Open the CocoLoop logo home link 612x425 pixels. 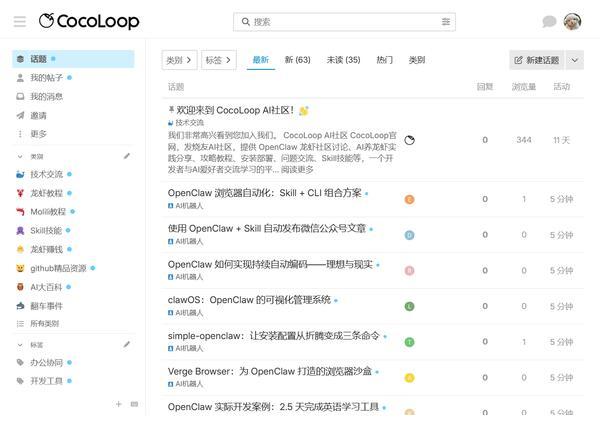click(x=89, y=21)
